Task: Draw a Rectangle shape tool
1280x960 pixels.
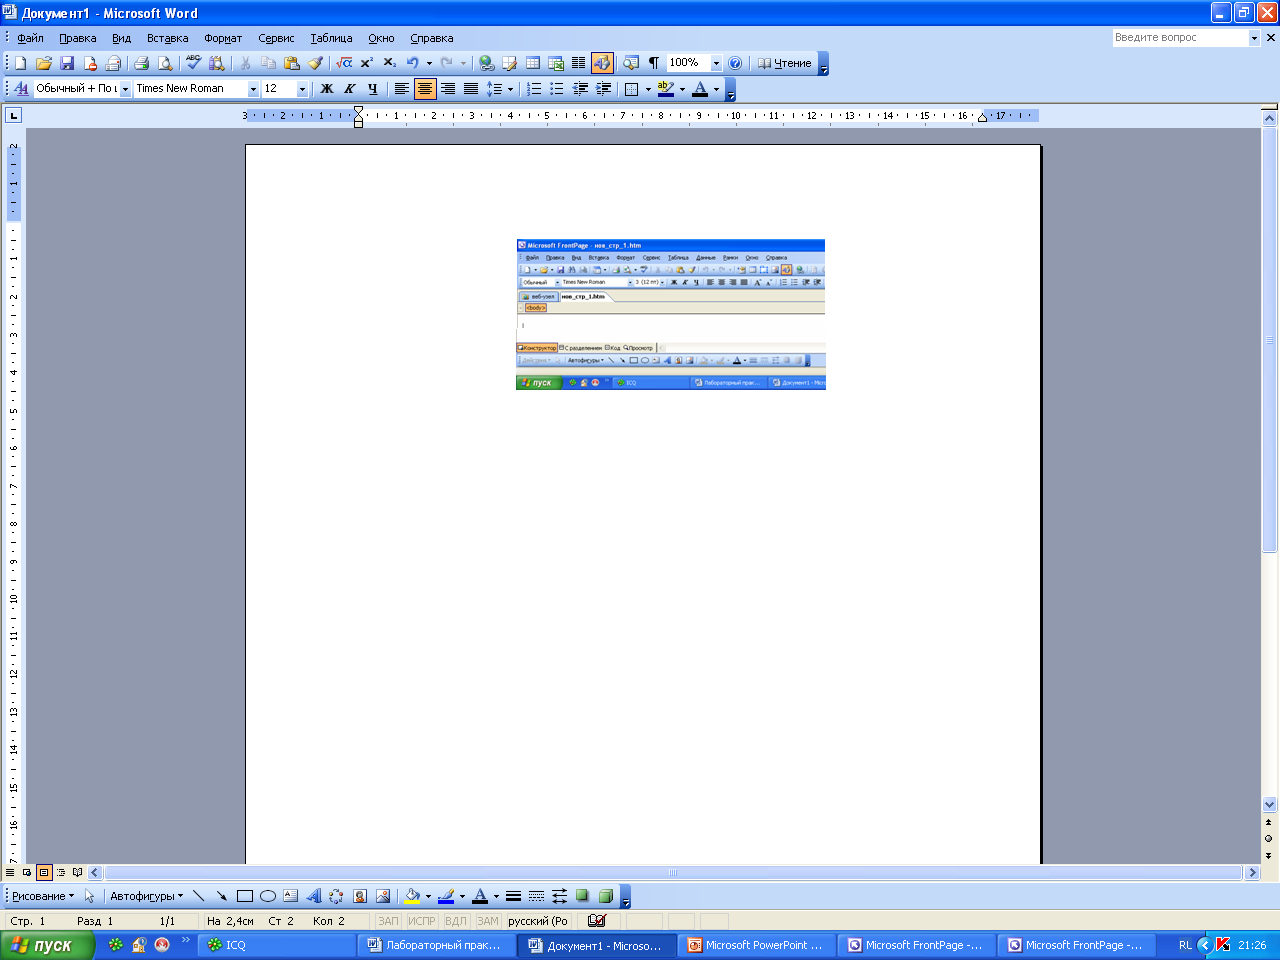Action: [x=245, y=896]
